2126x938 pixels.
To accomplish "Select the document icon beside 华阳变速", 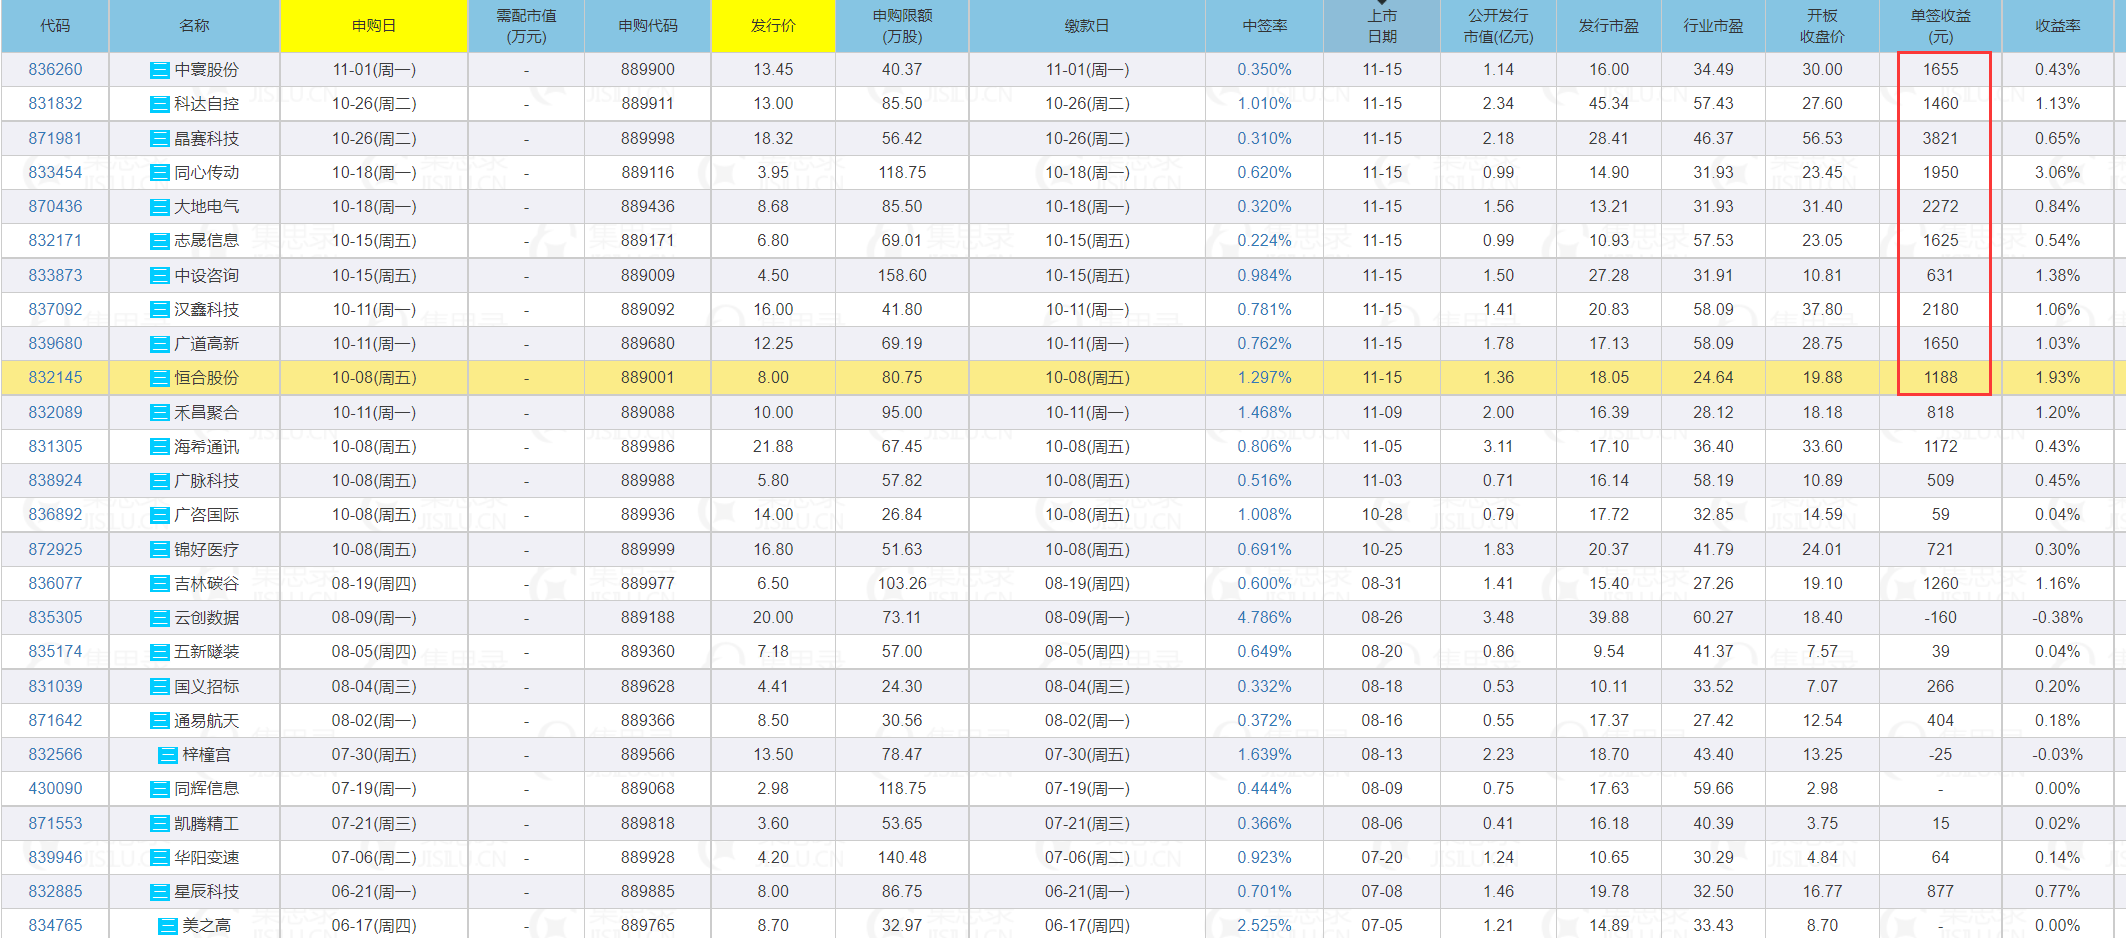I will [x=159, y=858].
